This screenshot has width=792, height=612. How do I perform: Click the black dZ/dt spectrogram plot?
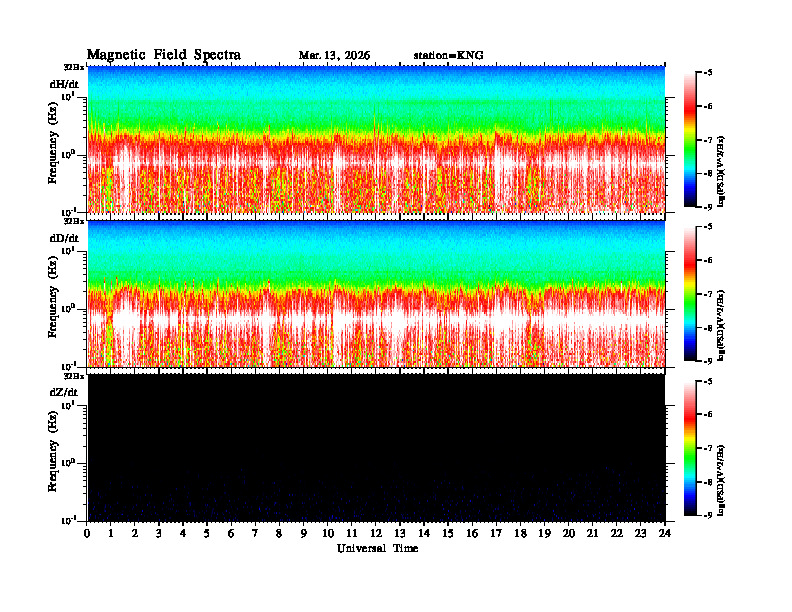point(376,447)
